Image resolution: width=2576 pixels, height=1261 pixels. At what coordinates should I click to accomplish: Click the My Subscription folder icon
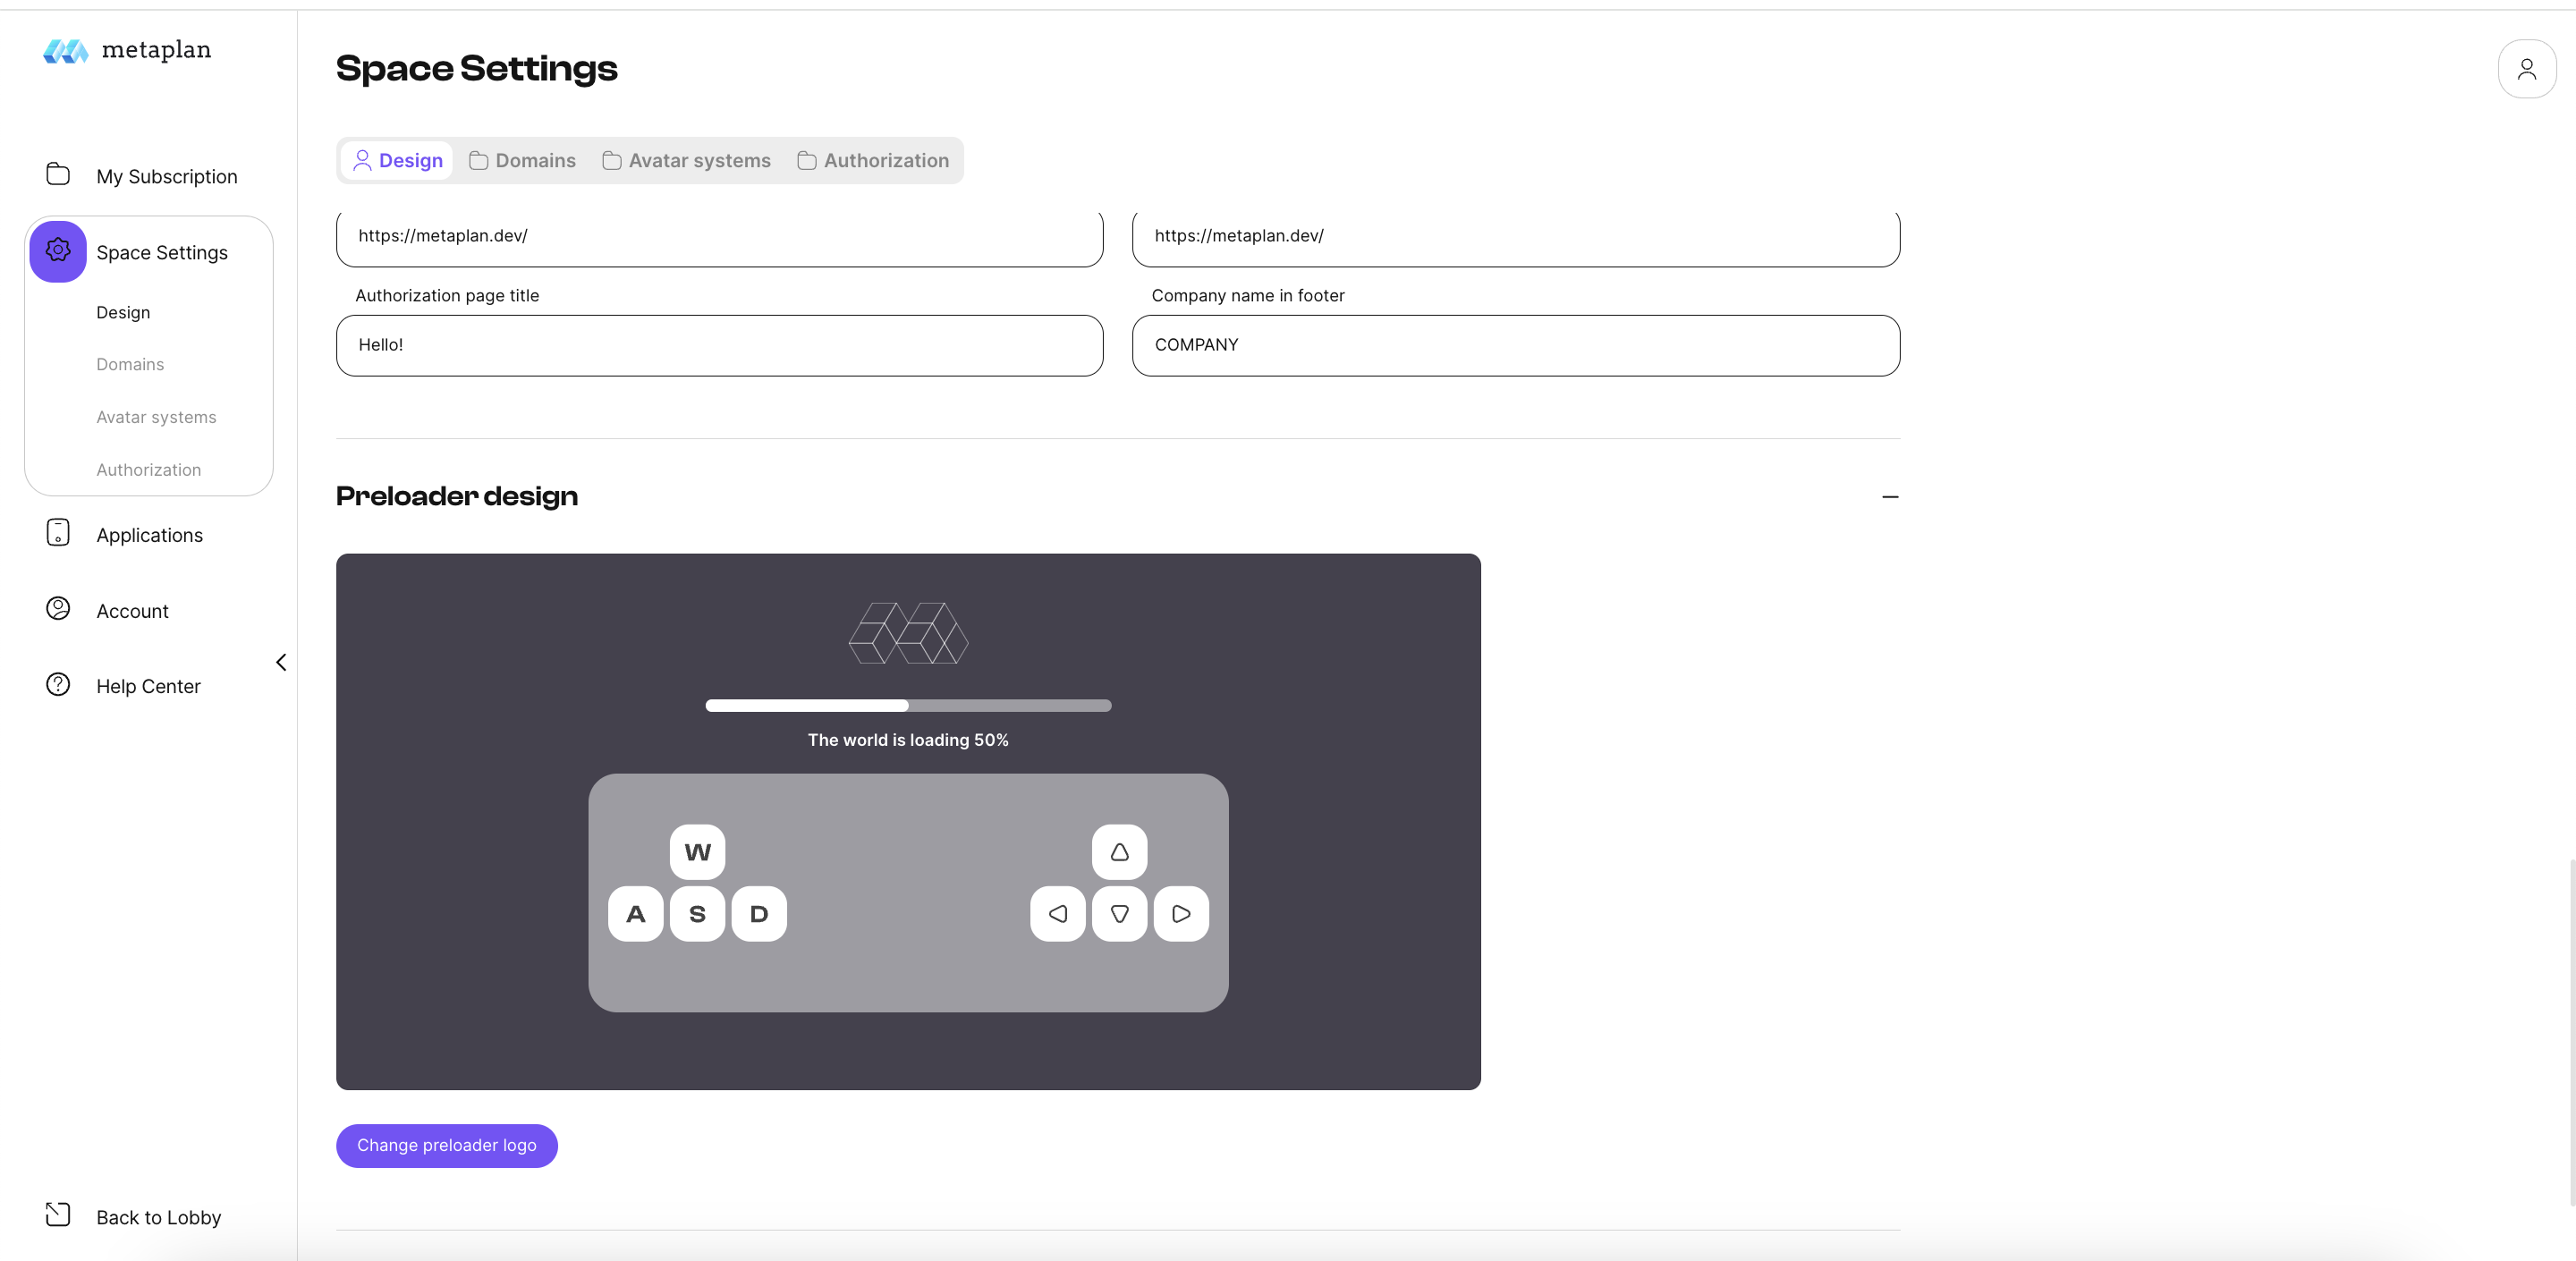[x=58, y=175]
